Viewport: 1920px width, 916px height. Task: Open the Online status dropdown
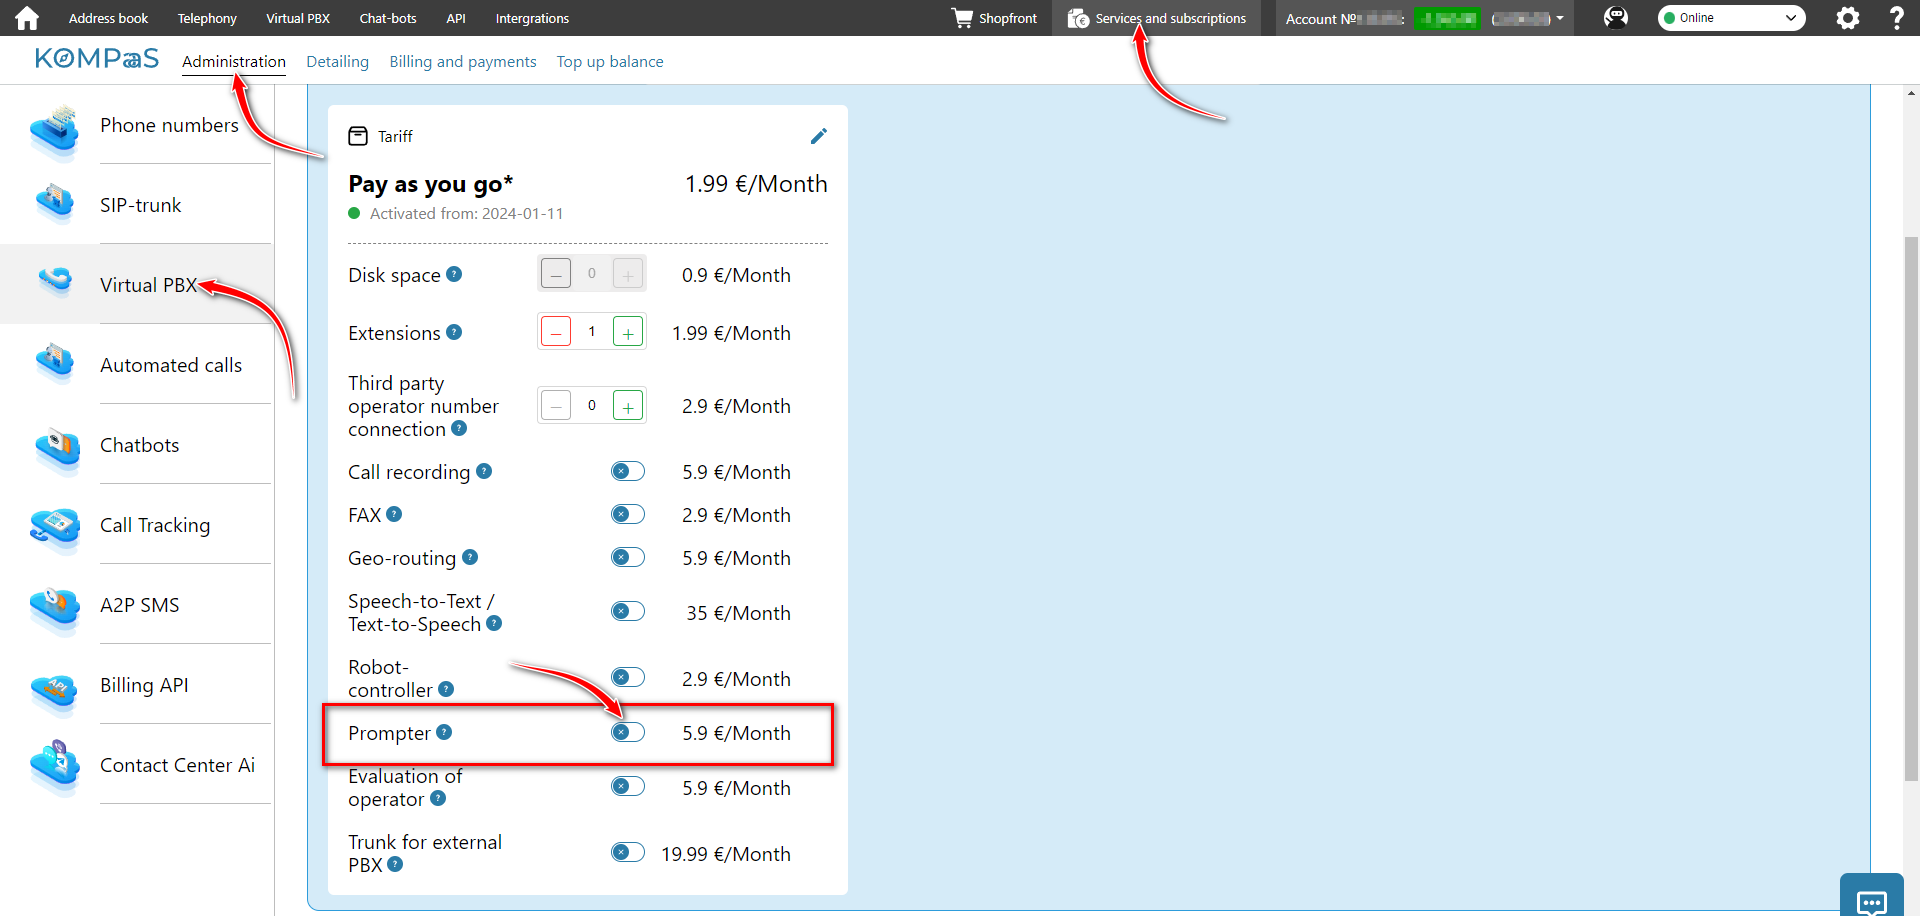pyautogui.click(x=1731, y=18)
